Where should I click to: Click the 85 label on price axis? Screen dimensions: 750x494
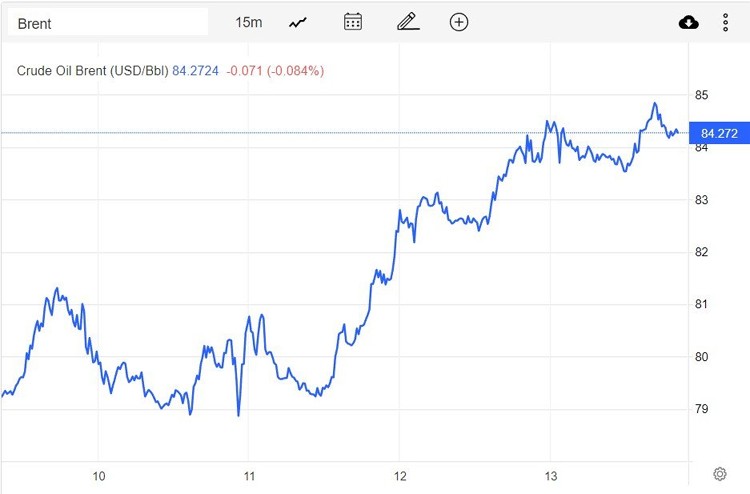(702, 95)
